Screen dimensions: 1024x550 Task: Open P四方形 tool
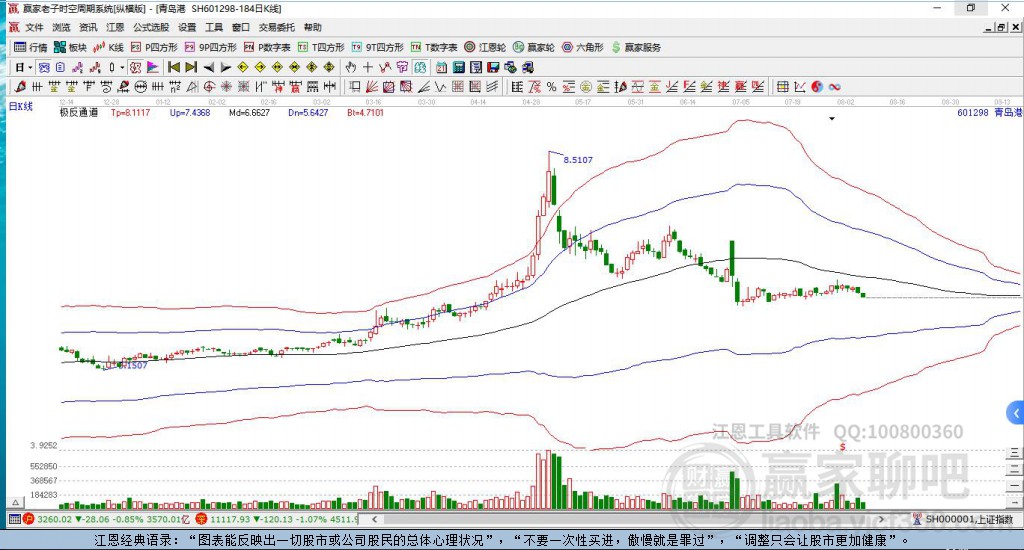154,47
